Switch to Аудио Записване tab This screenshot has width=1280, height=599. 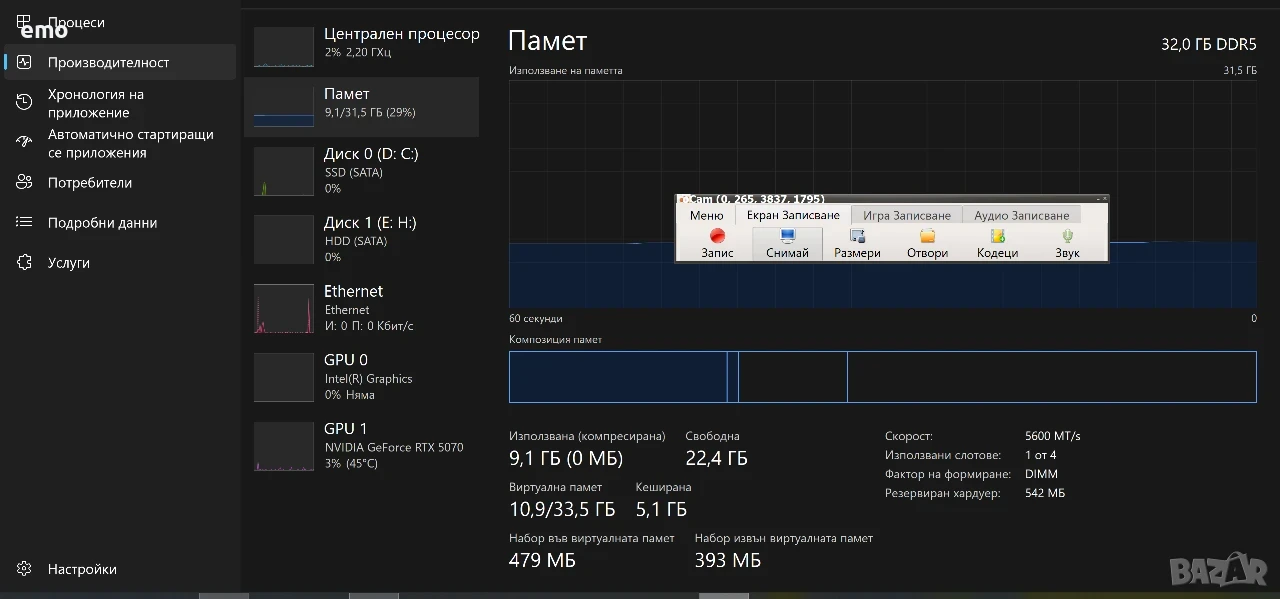[1021, 215]
